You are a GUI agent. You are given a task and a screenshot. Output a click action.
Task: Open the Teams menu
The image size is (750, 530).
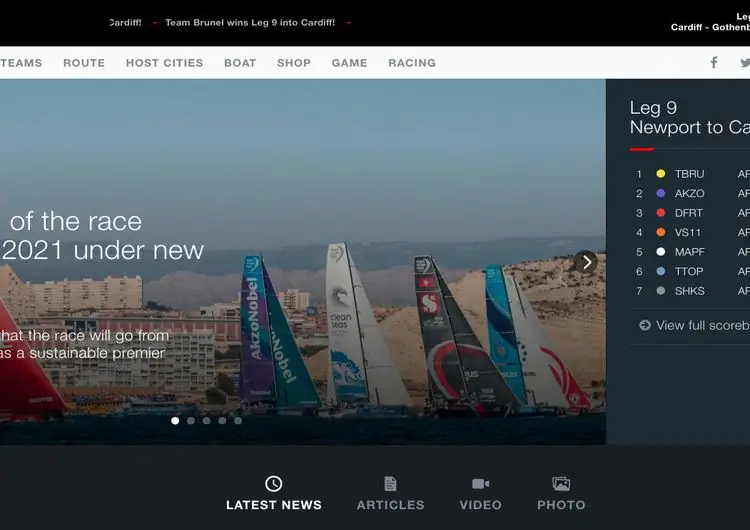[x=21, y=63]
